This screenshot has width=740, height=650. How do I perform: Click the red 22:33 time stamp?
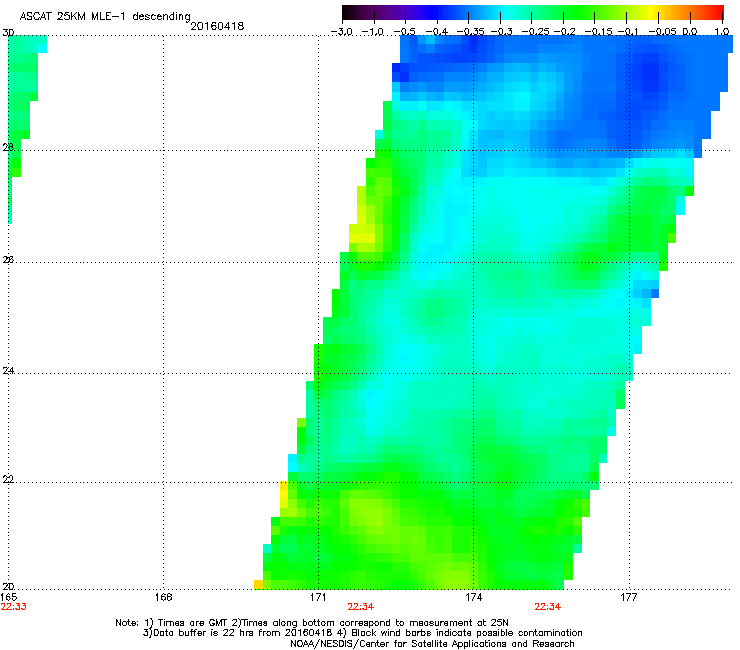click(14, 607)
